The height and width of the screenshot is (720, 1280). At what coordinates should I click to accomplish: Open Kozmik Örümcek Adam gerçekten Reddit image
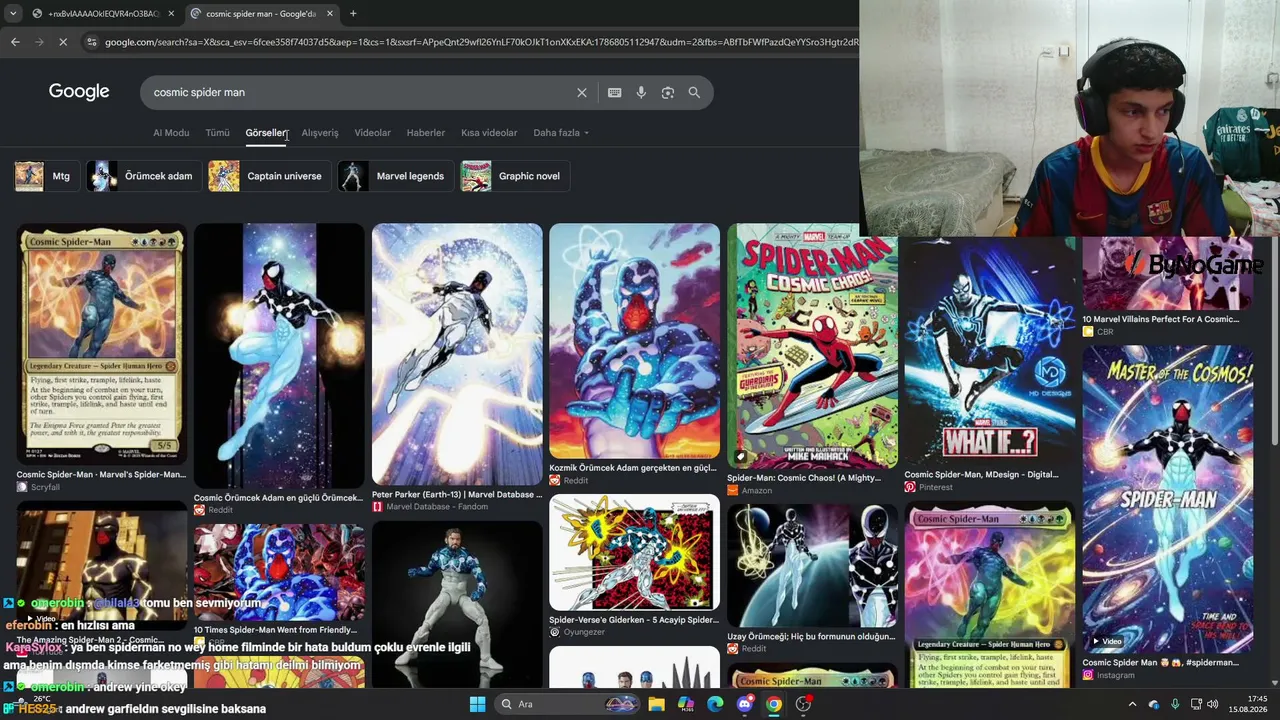tap(634, 341)
